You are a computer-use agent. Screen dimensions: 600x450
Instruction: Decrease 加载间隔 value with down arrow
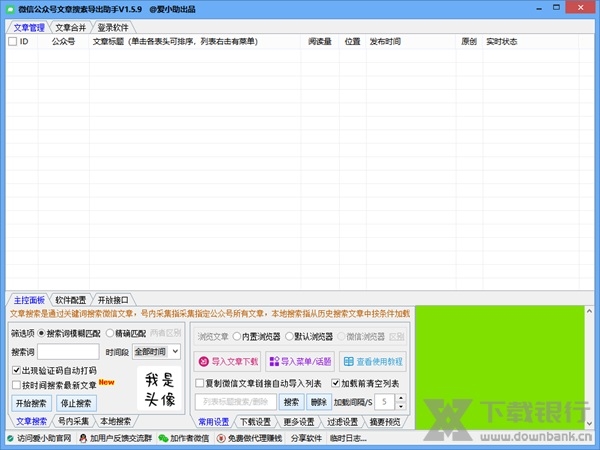[401, 406]
